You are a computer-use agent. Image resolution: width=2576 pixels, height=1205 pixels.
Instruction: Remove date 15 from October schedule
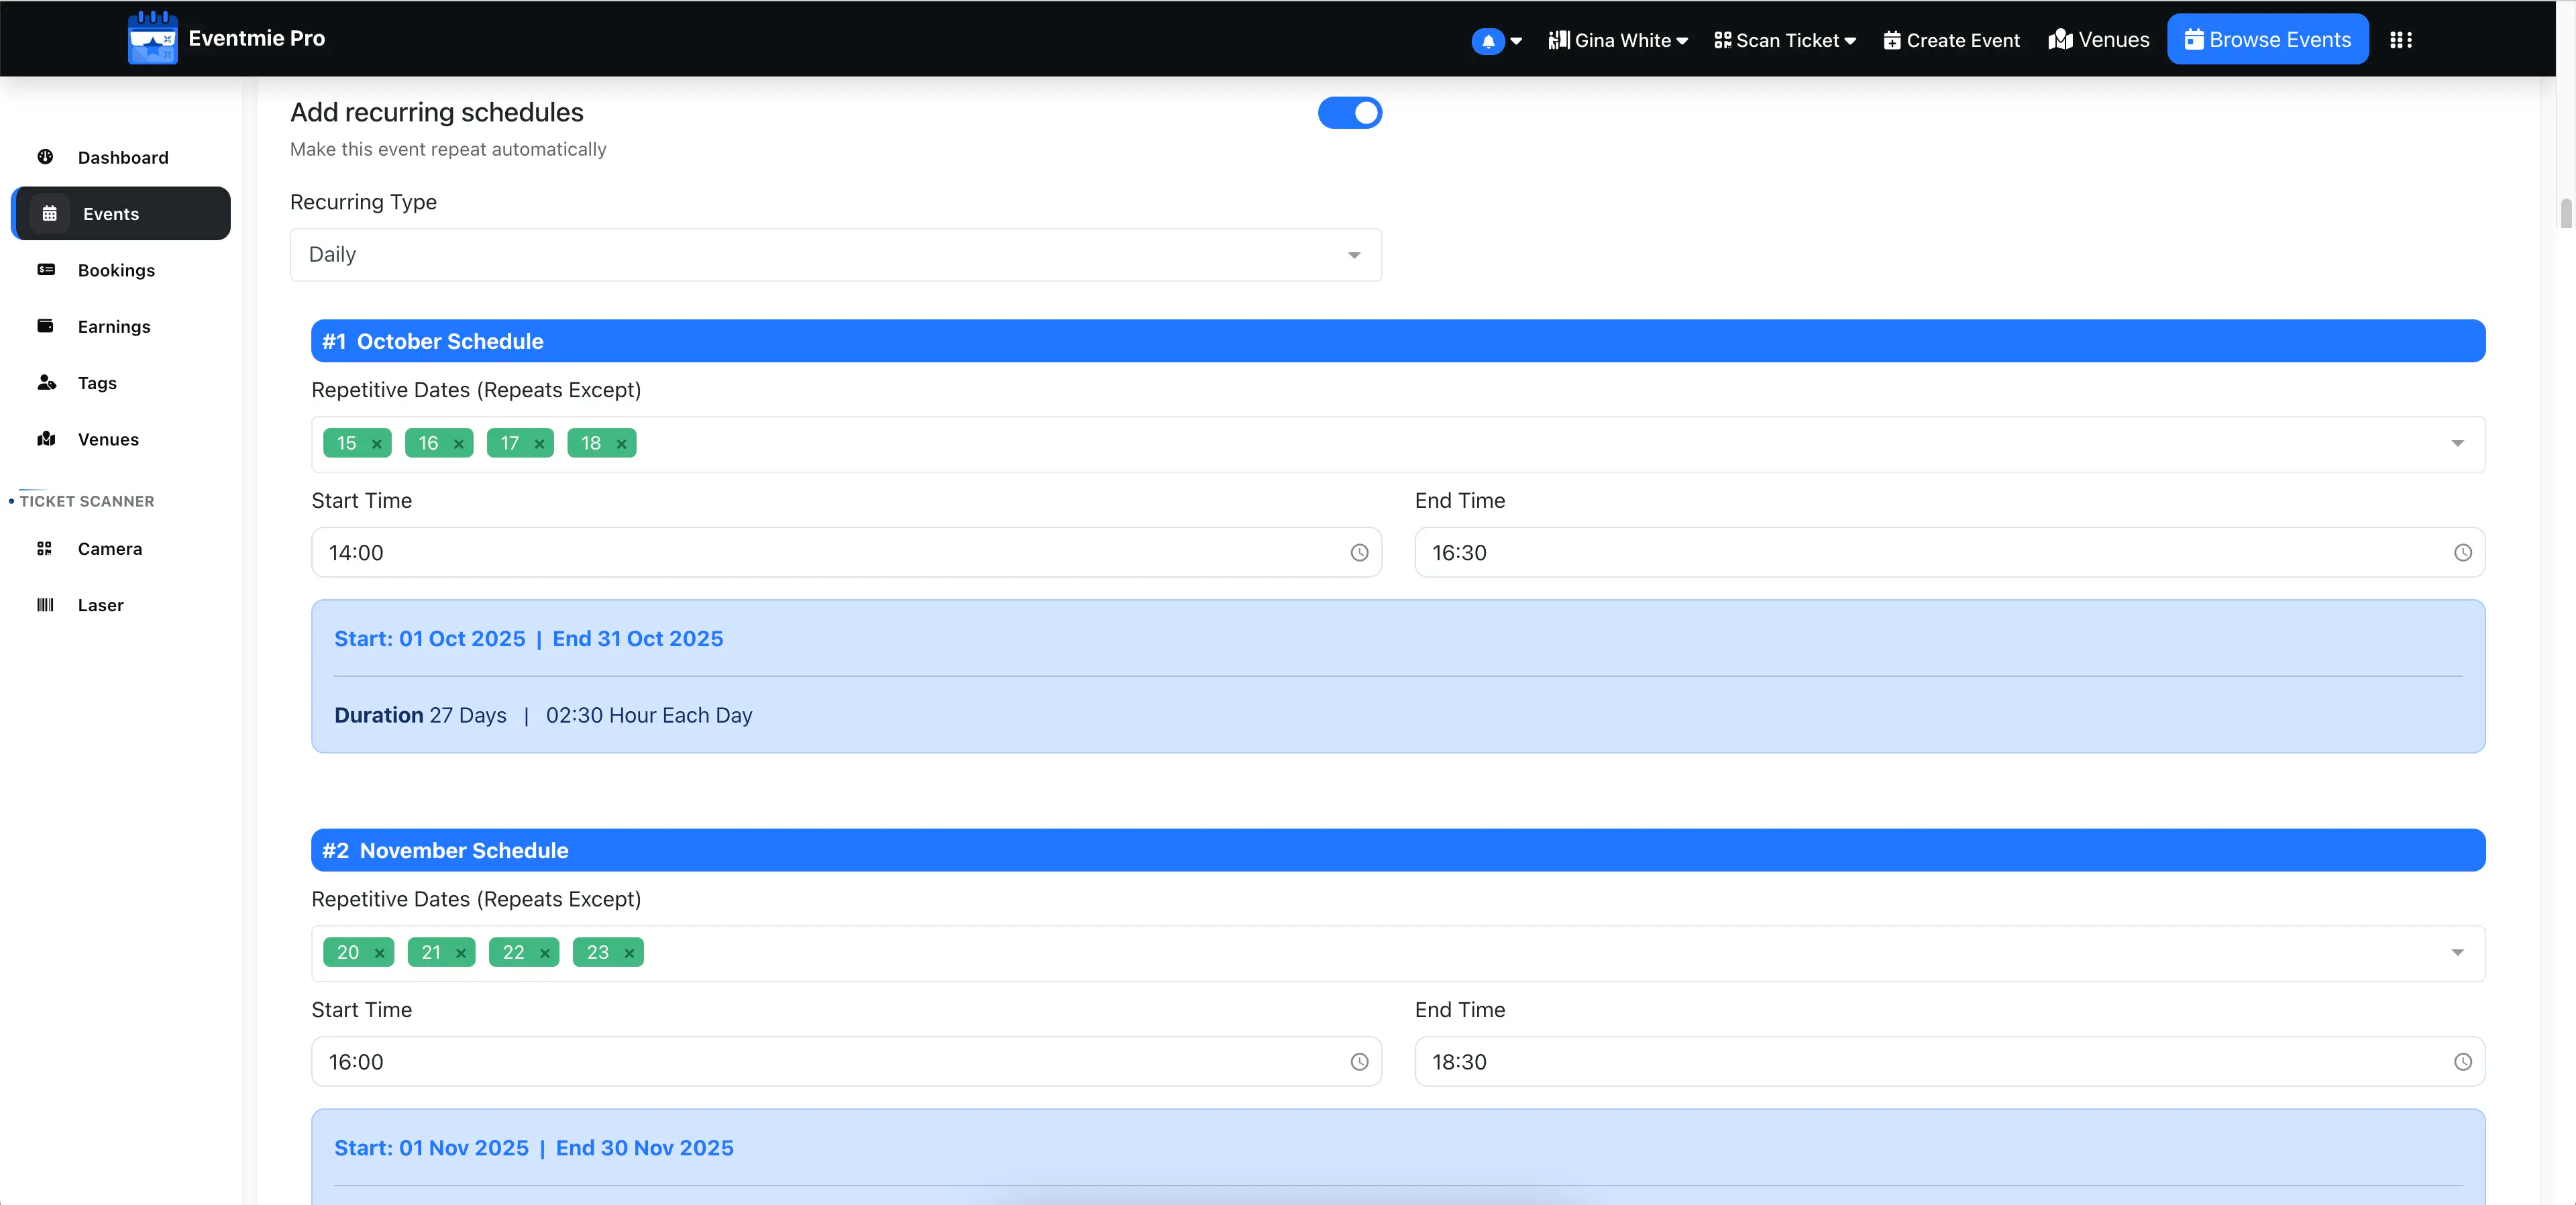[377, 444]
